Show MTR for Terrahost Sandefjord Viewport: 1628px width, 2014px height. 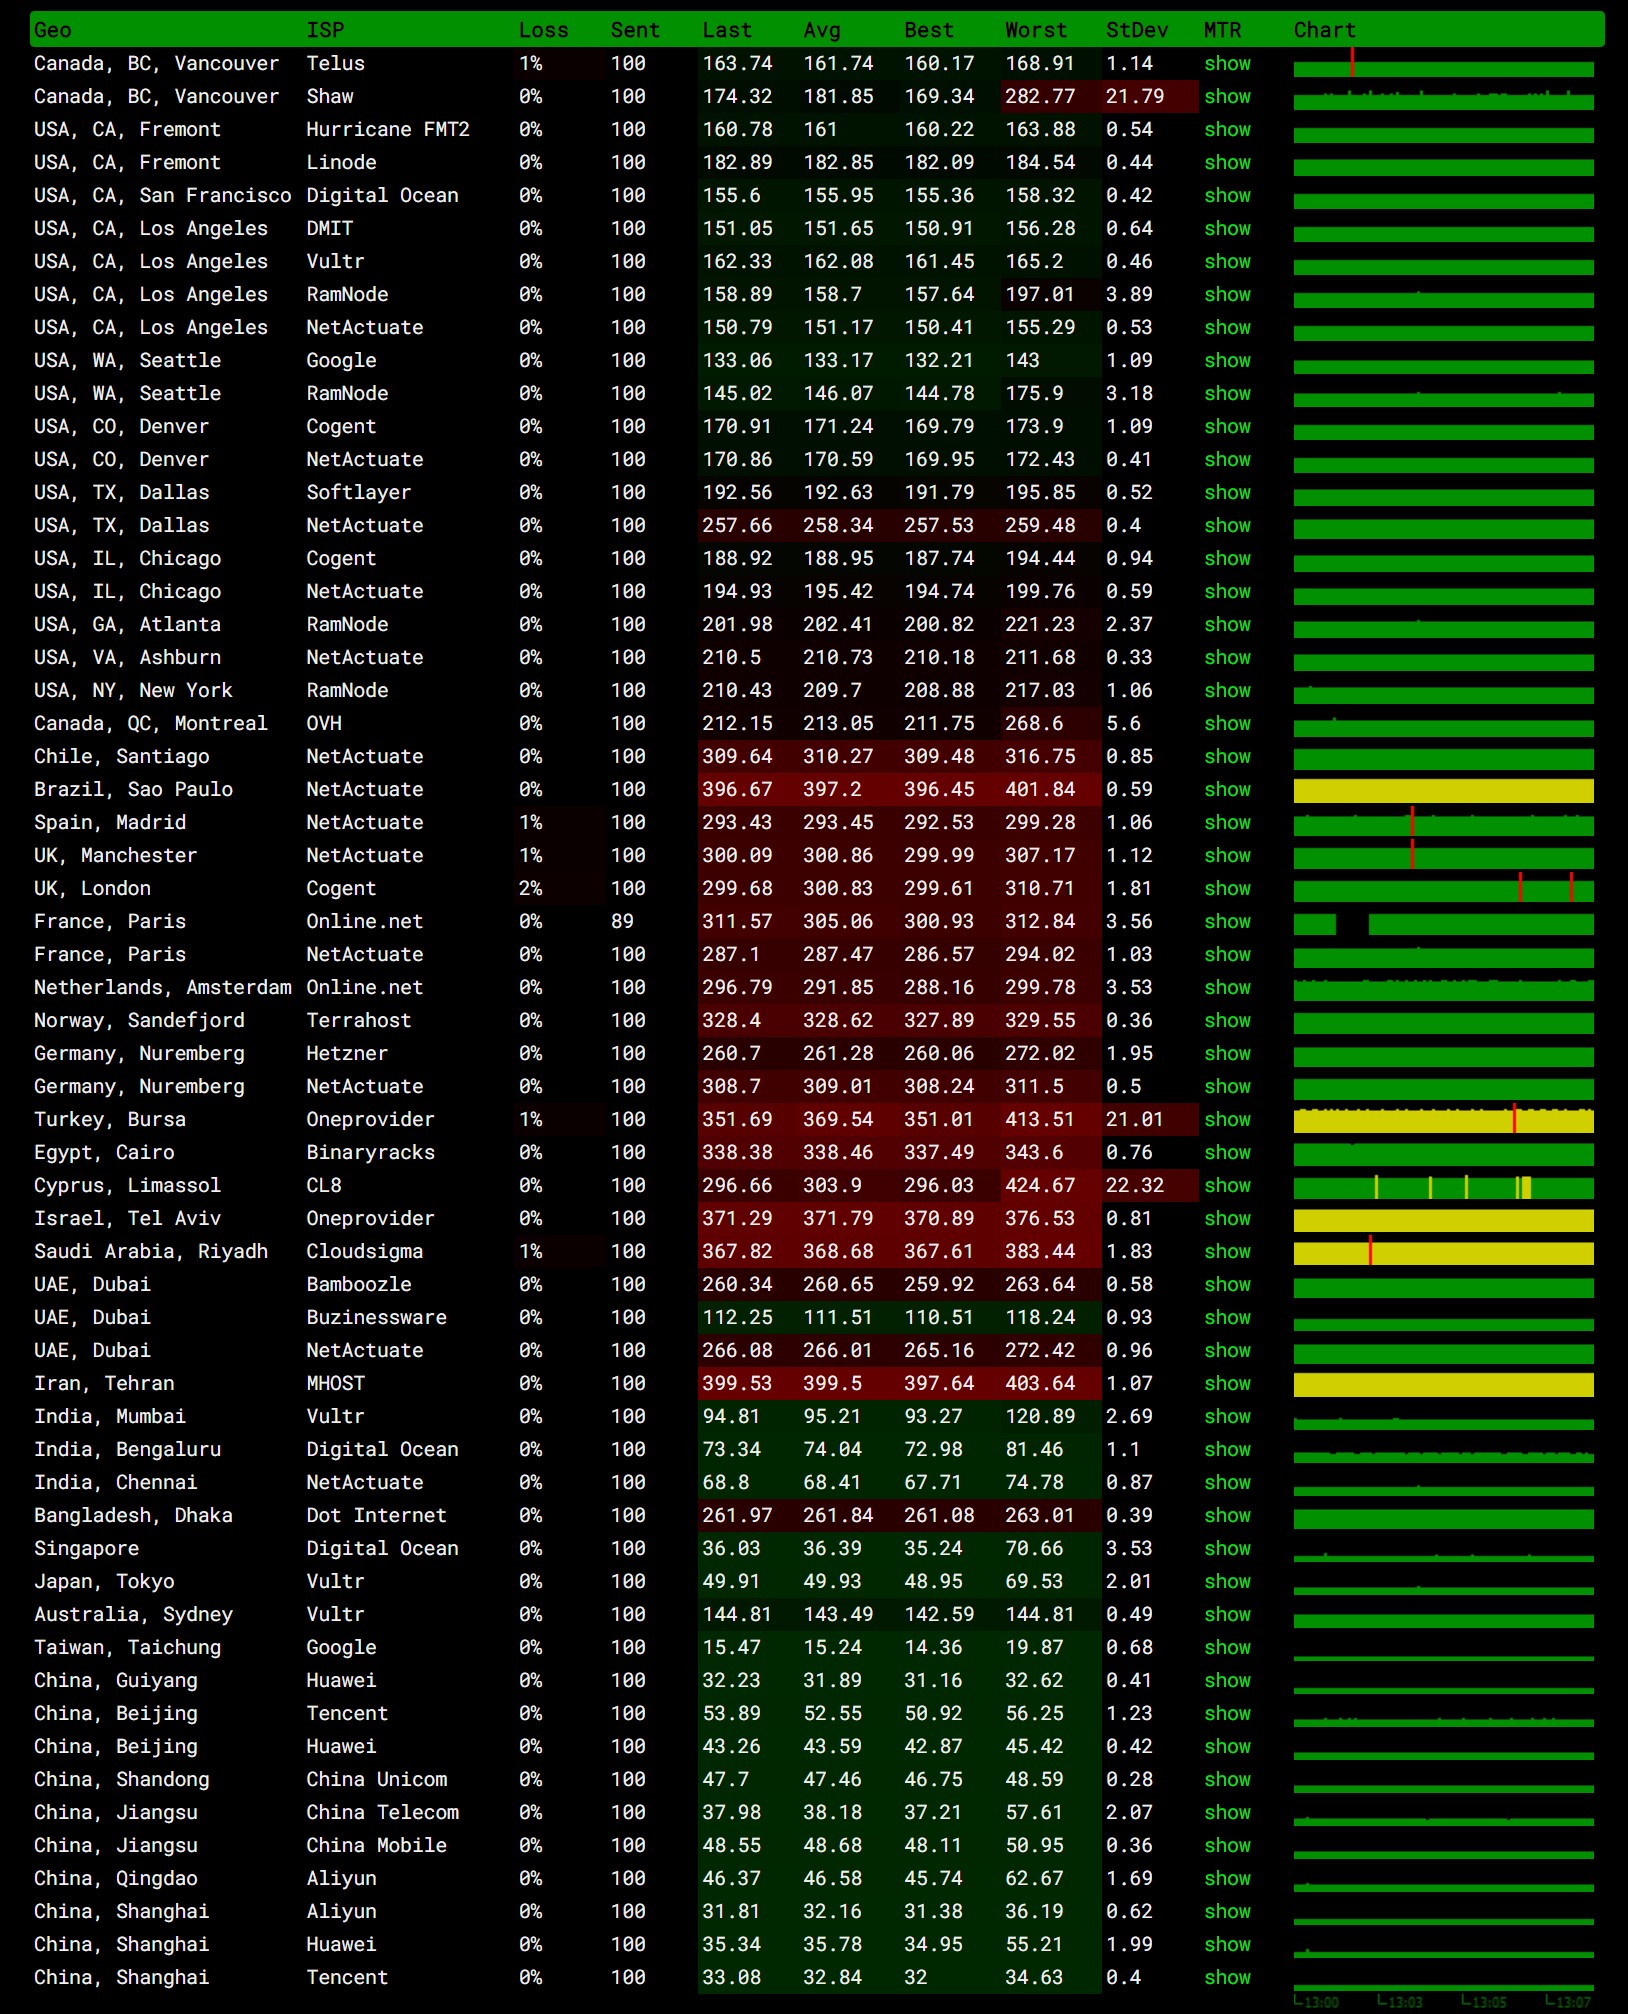[1227, 1020]
